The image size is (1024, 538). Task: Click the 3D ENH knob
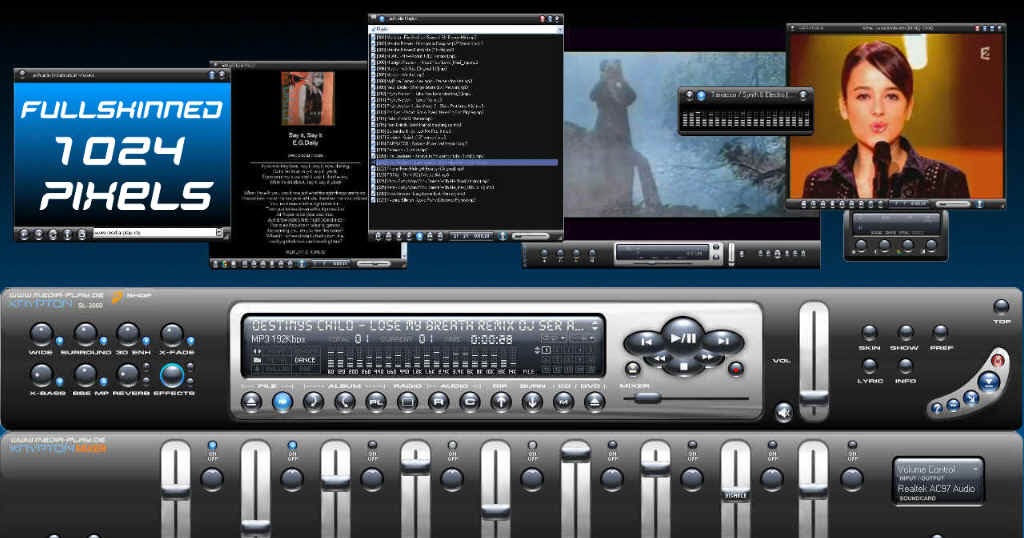click(x=128, y=334)
